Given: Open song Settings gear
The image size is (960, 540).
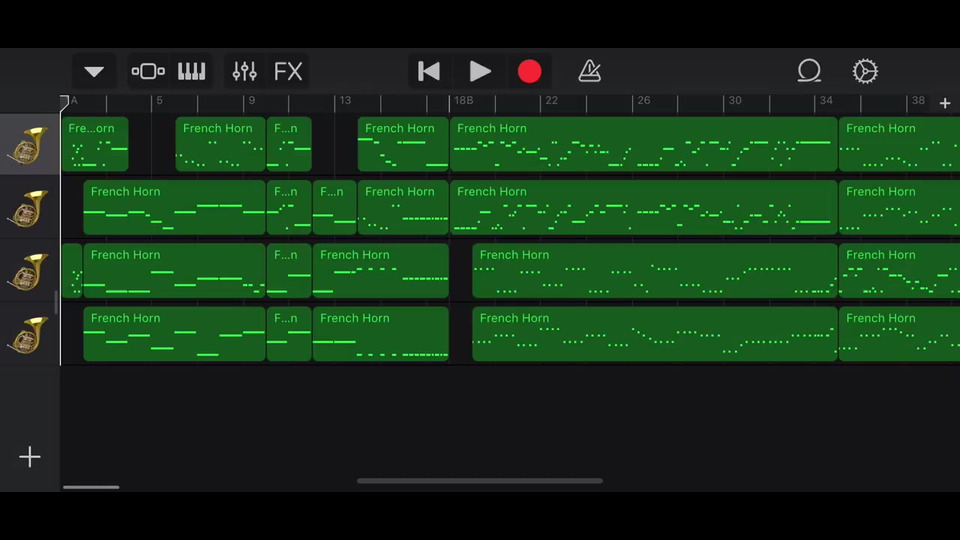Looking at the screenshot, I should tap(865, 72).
